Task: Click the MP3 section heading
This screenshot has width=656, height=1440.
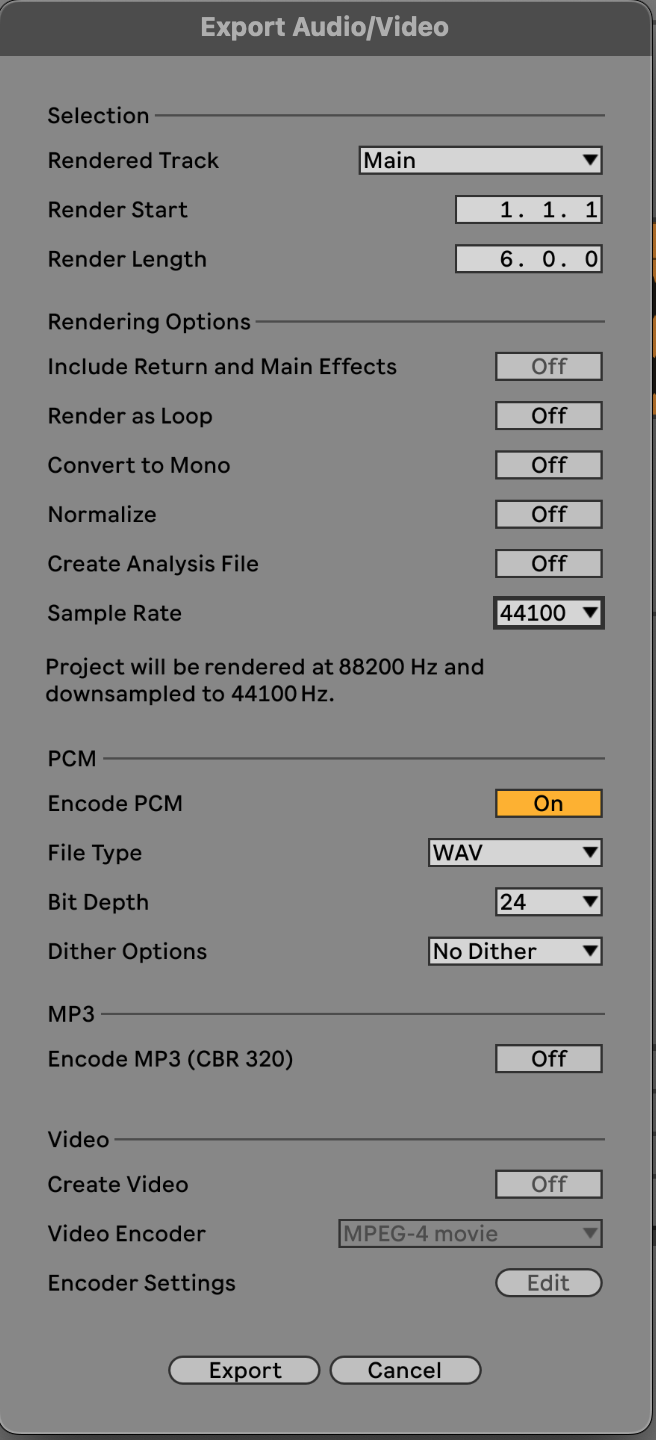Action: [x=71, y=1014]
